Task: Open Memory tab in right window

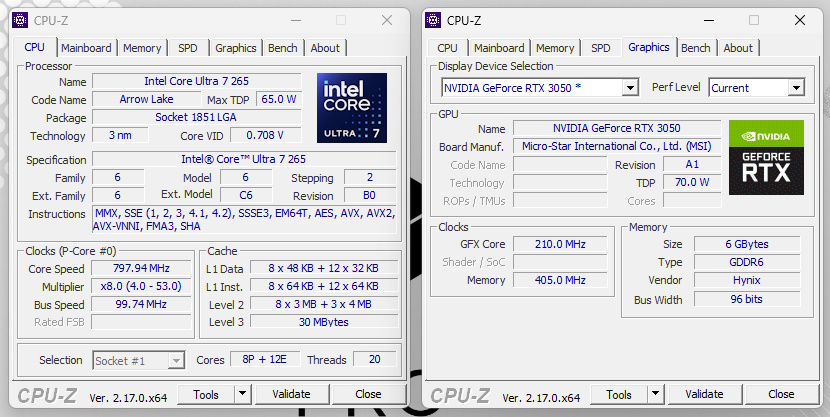Action: (x=555, y=48)
